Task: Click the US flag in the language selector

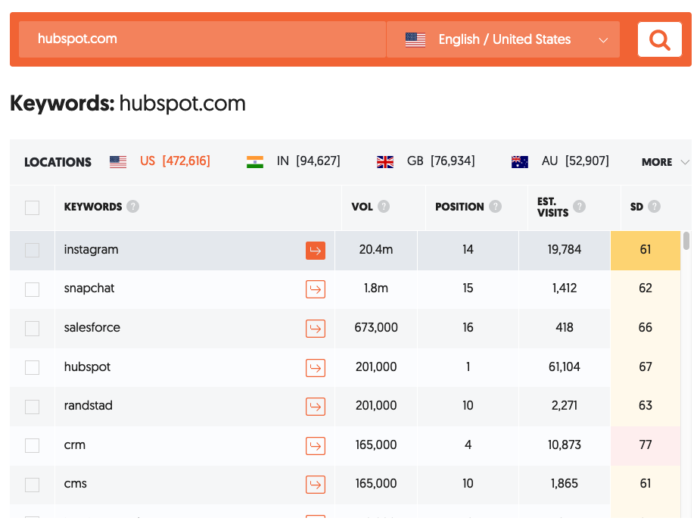Action: (x=415, y=40)
